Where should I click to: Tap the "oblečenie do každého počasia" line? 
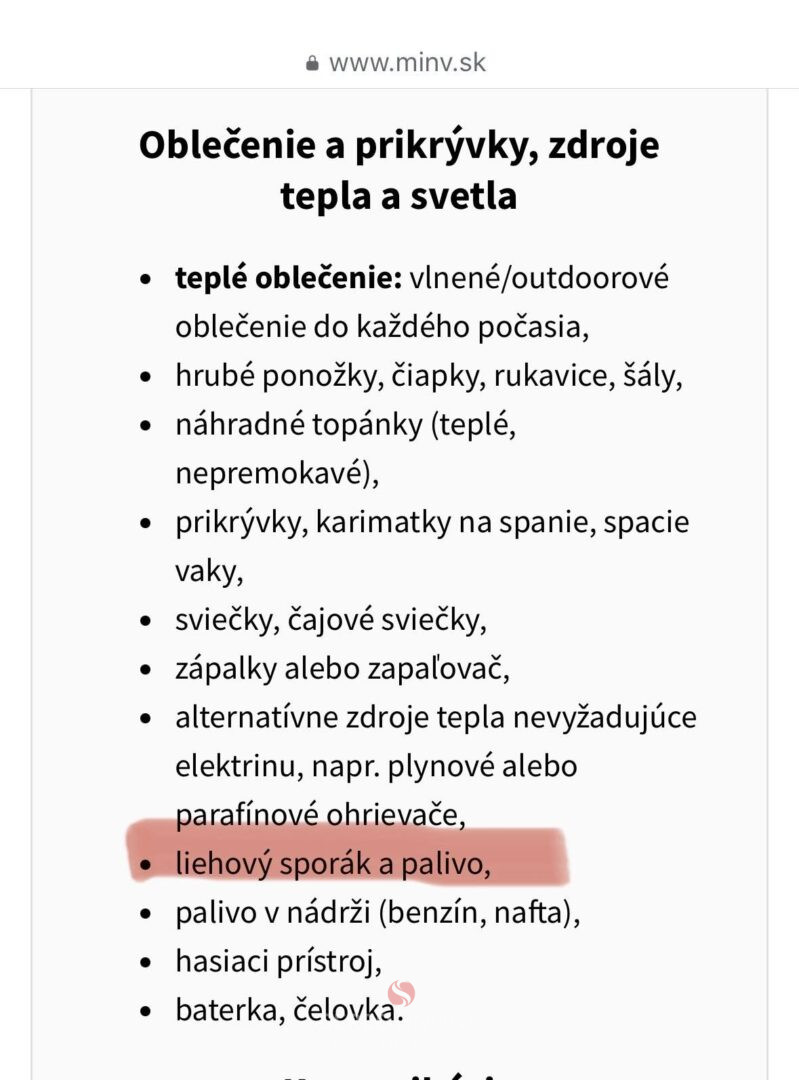[375, 327]
